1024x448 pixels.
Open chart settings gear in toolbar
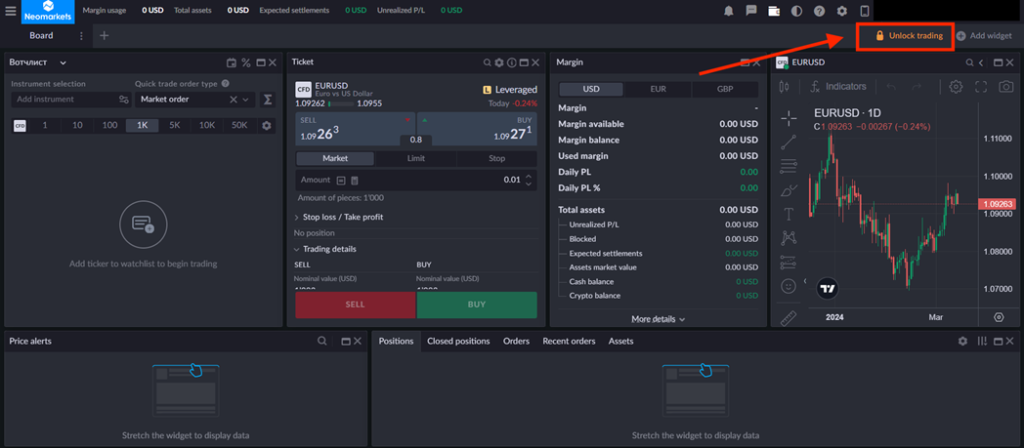coord(955,87)
